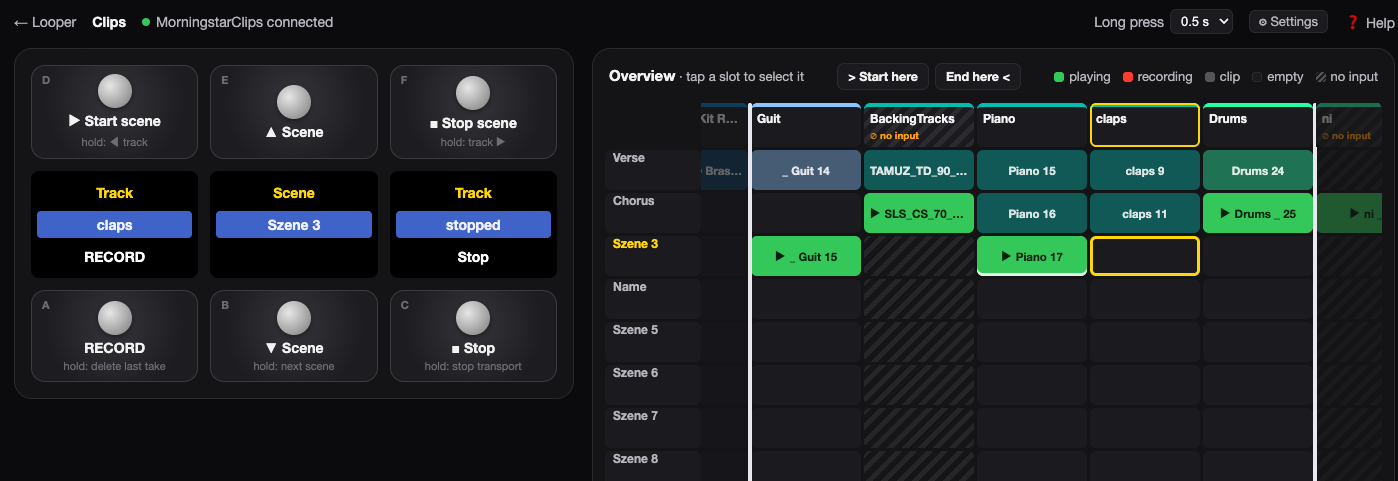This screenshot has height=481, width=1398.
Task: Click the round knob on switch C
Action: [x=473, y=318]
